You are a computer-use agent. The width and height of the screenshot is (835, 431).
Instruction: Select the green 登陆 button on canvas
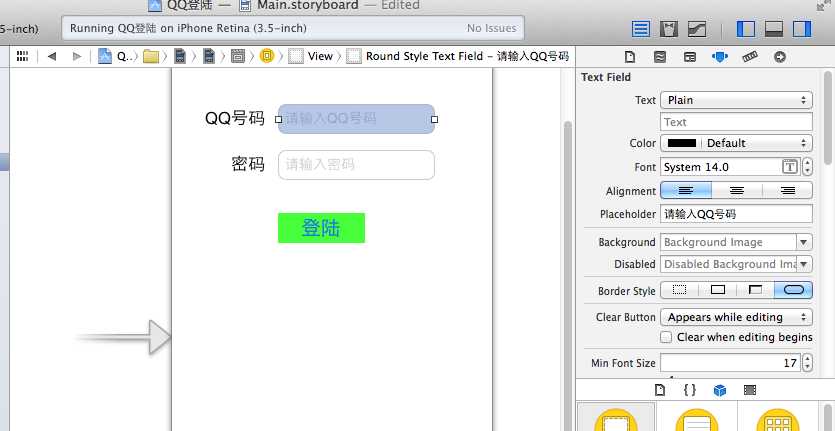pos(322,228)
